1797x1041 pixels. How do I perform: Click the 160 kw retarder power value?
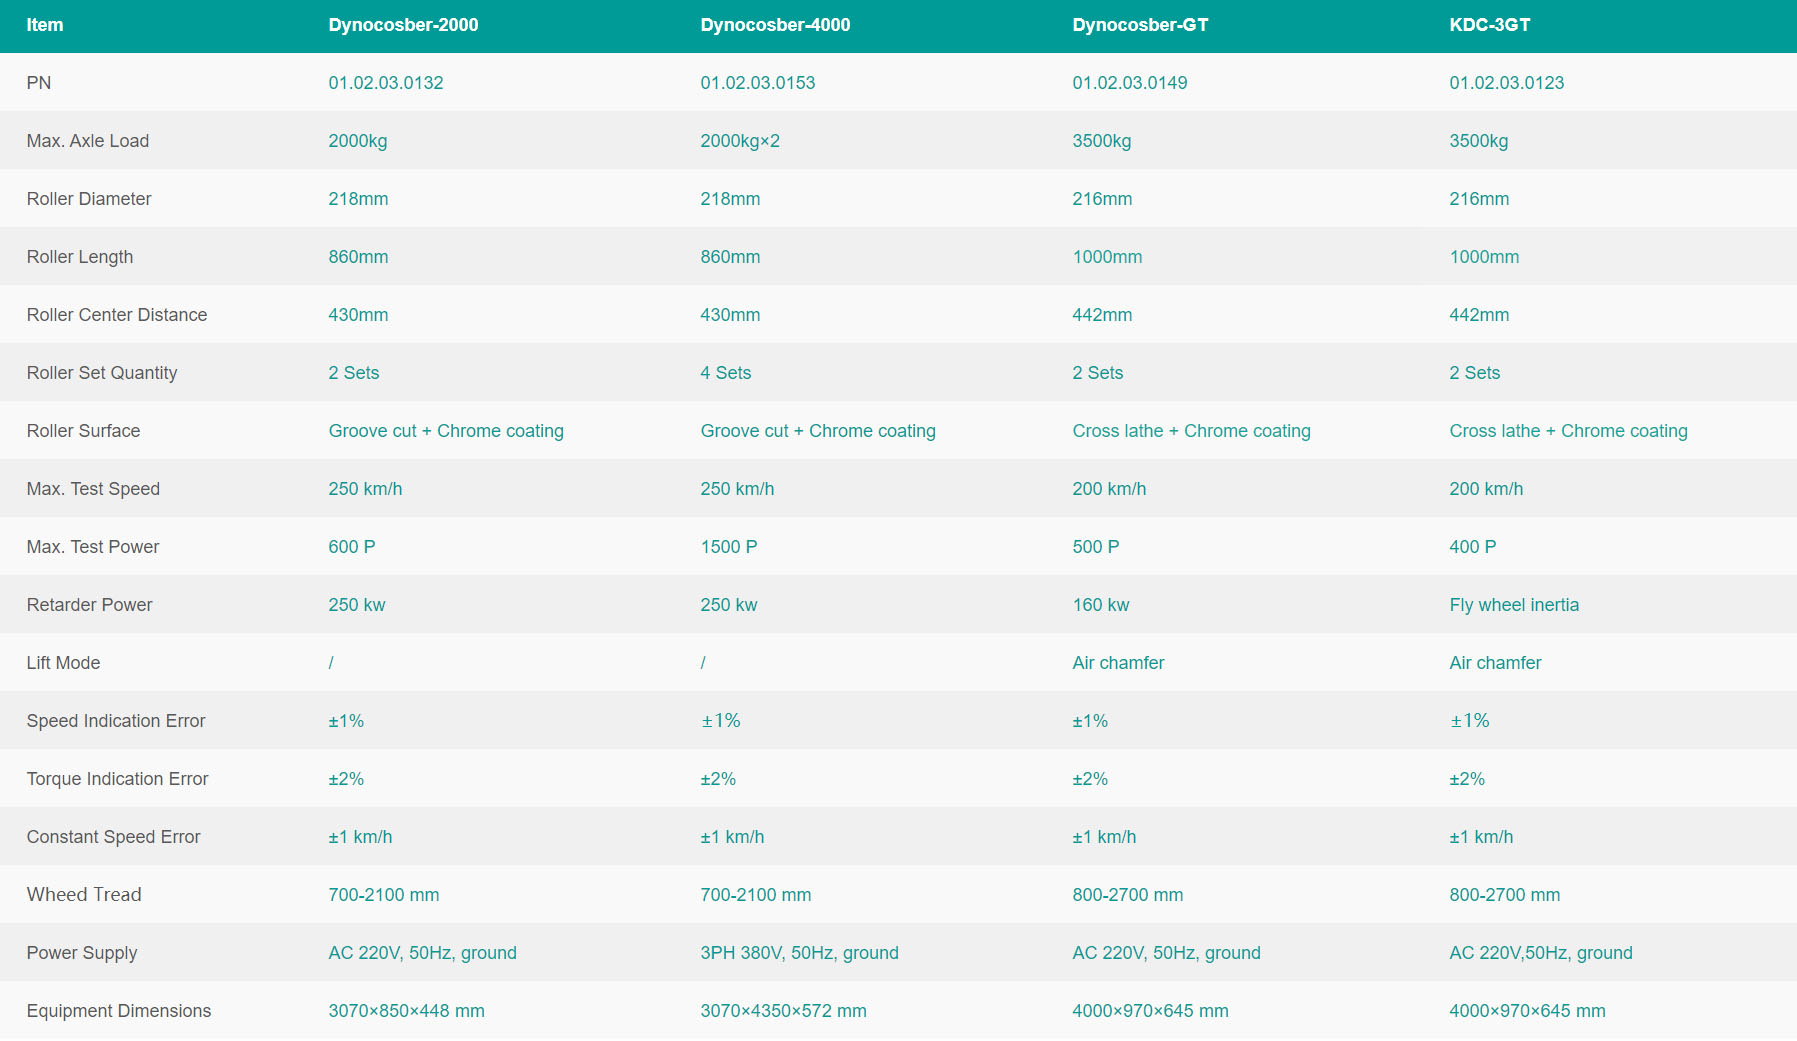click(x=1101, y=605)
